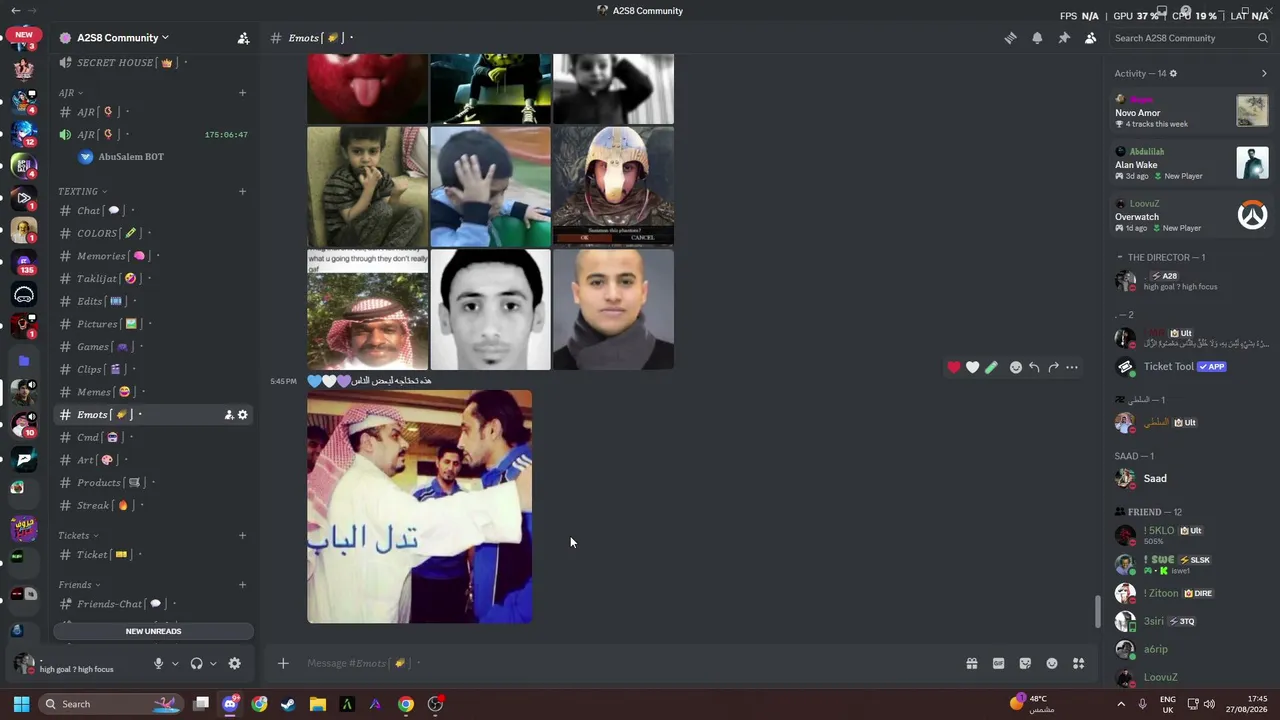Click the taskbar clock showing 17:45
Viewport: 1280px width, 720px height.
pyautogui.click(x=1246, y=704)
